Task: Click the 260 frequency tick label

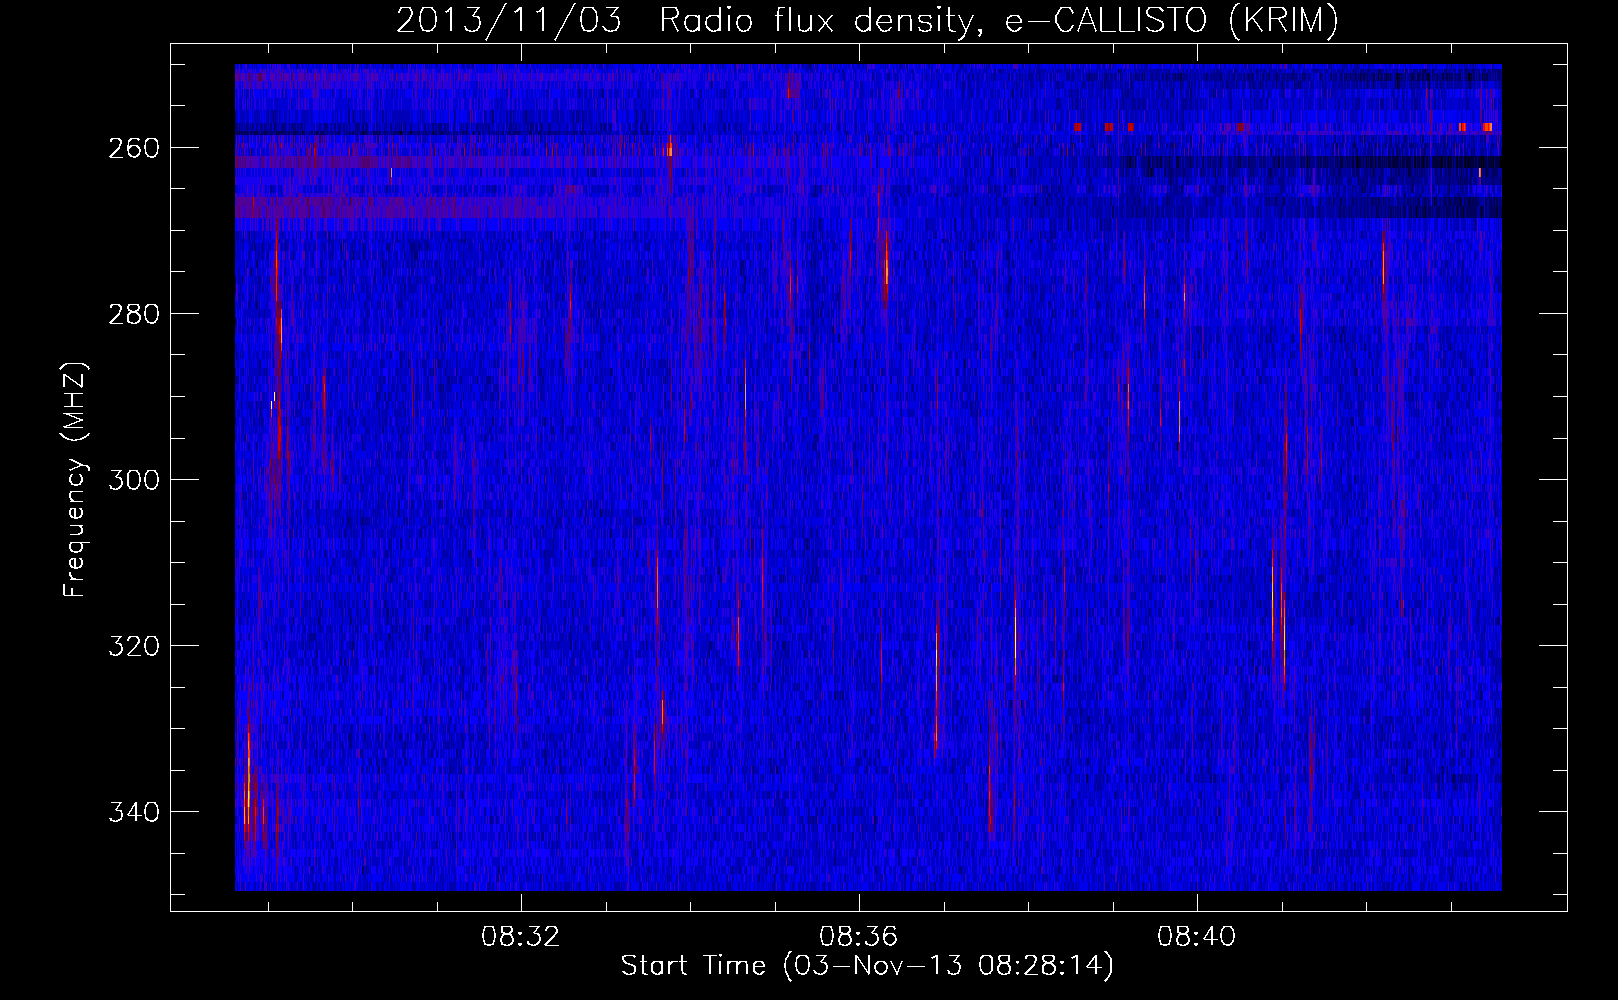Action: pos(133,148)
